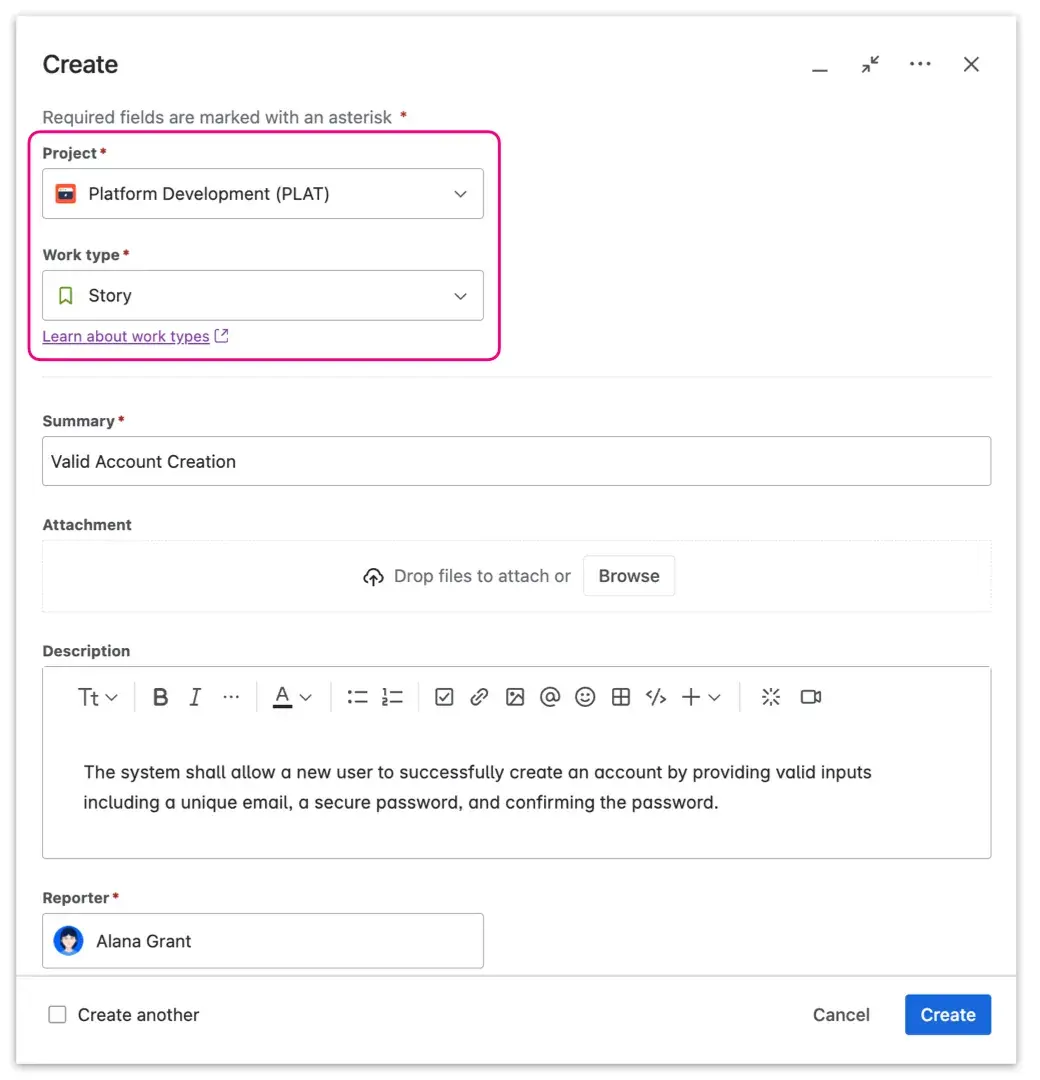Viewport: 1040px width, 1080px height.
Task: Open the text color picker
Action: coord(290,697)
